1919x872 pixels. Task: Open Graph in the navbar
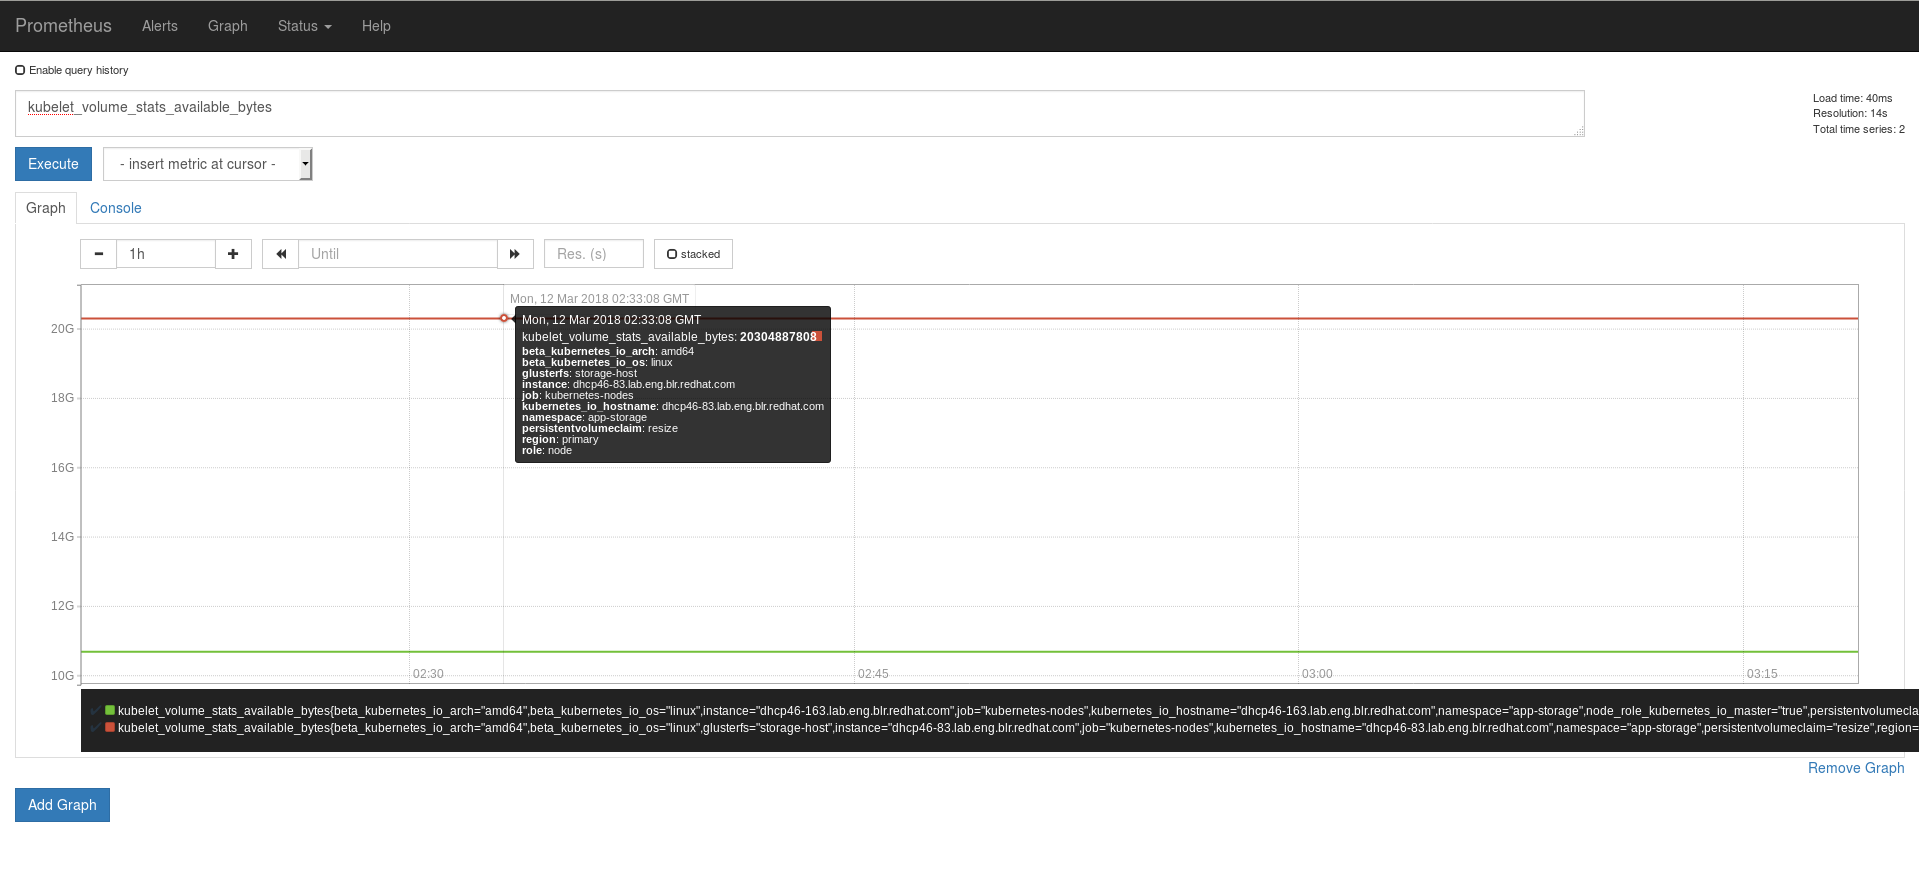point(228,26)
